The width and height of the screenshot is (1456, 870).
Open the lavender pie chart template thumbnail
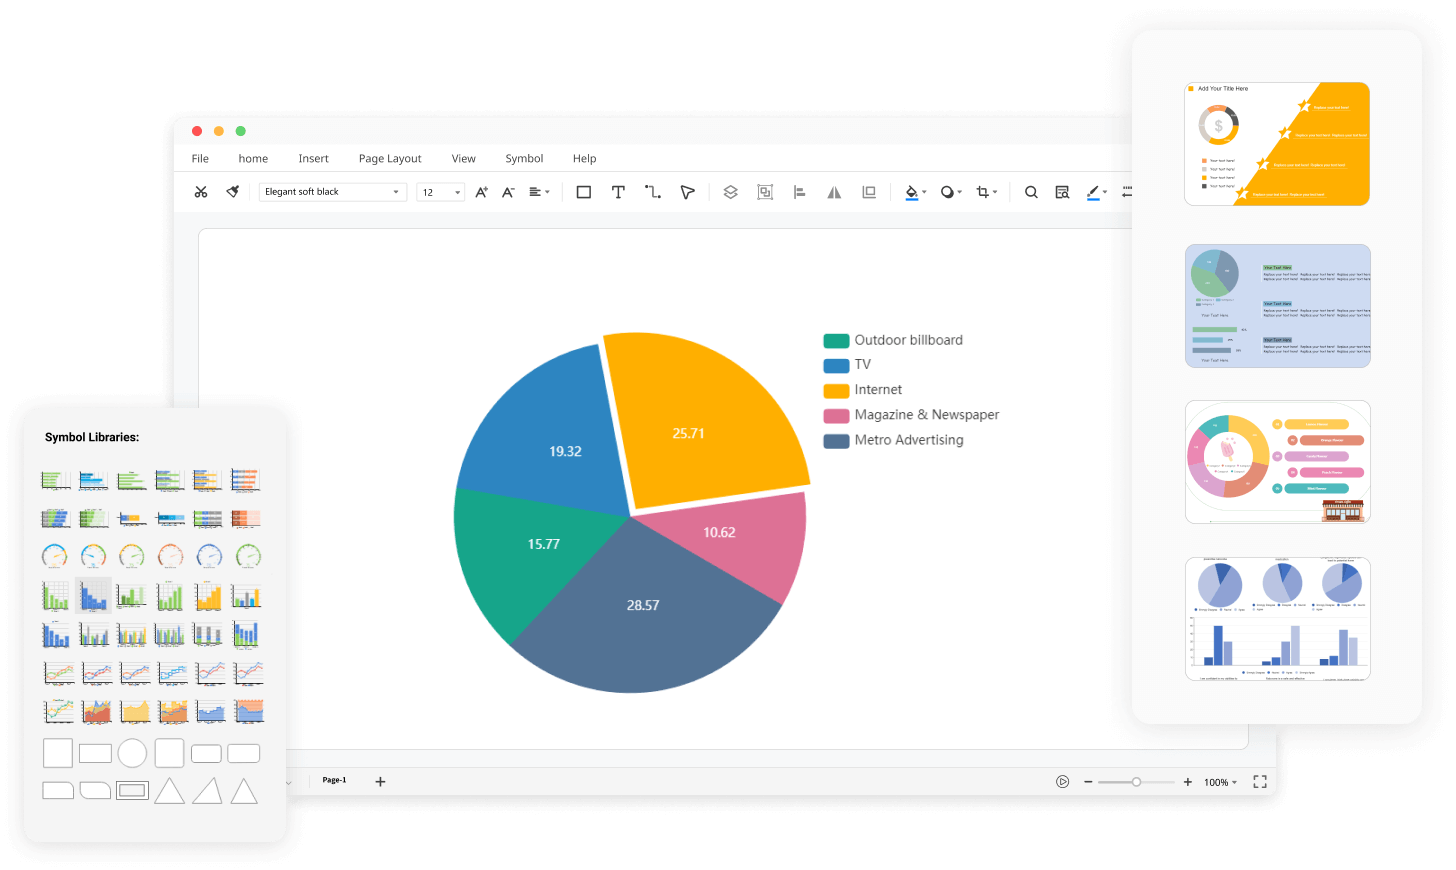pos(1277,306)
